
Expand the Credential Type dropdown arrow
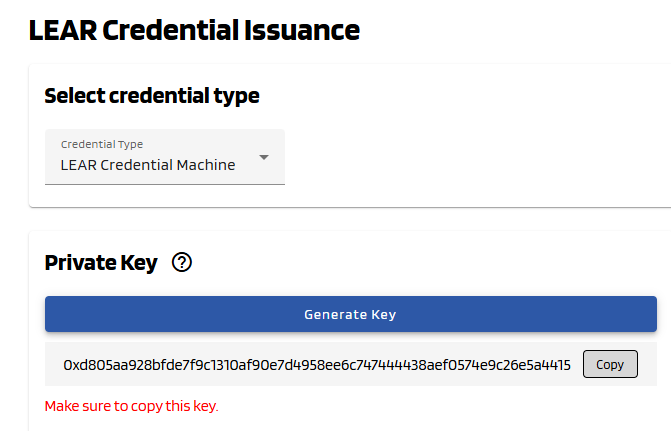(264, 157)
